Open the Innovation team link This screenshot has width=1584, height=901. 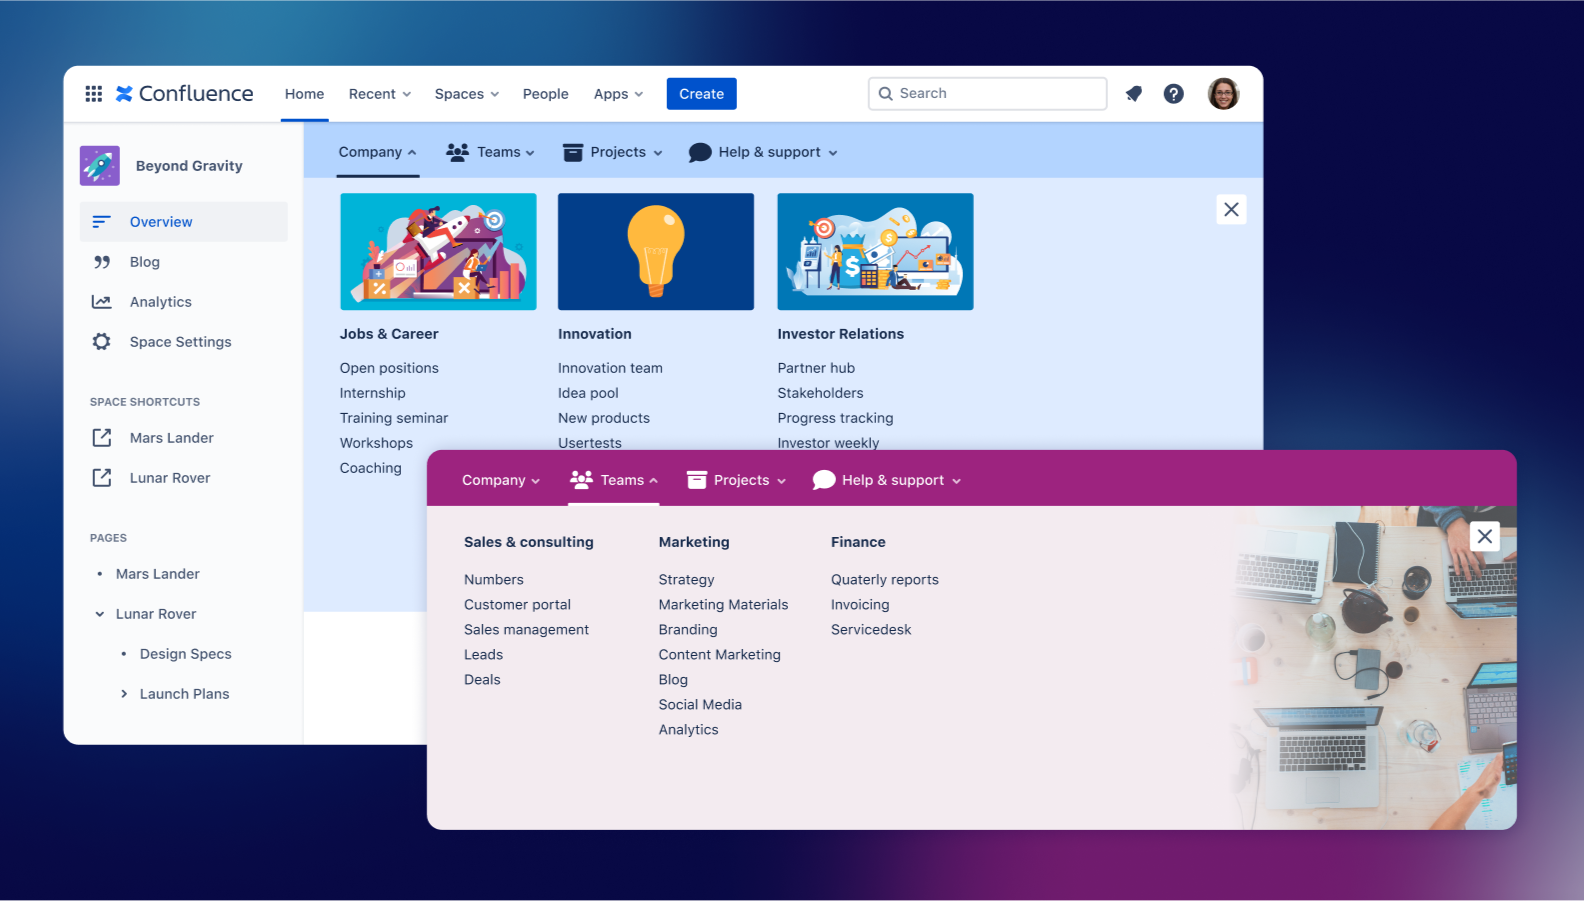click(x=610, y=368)
